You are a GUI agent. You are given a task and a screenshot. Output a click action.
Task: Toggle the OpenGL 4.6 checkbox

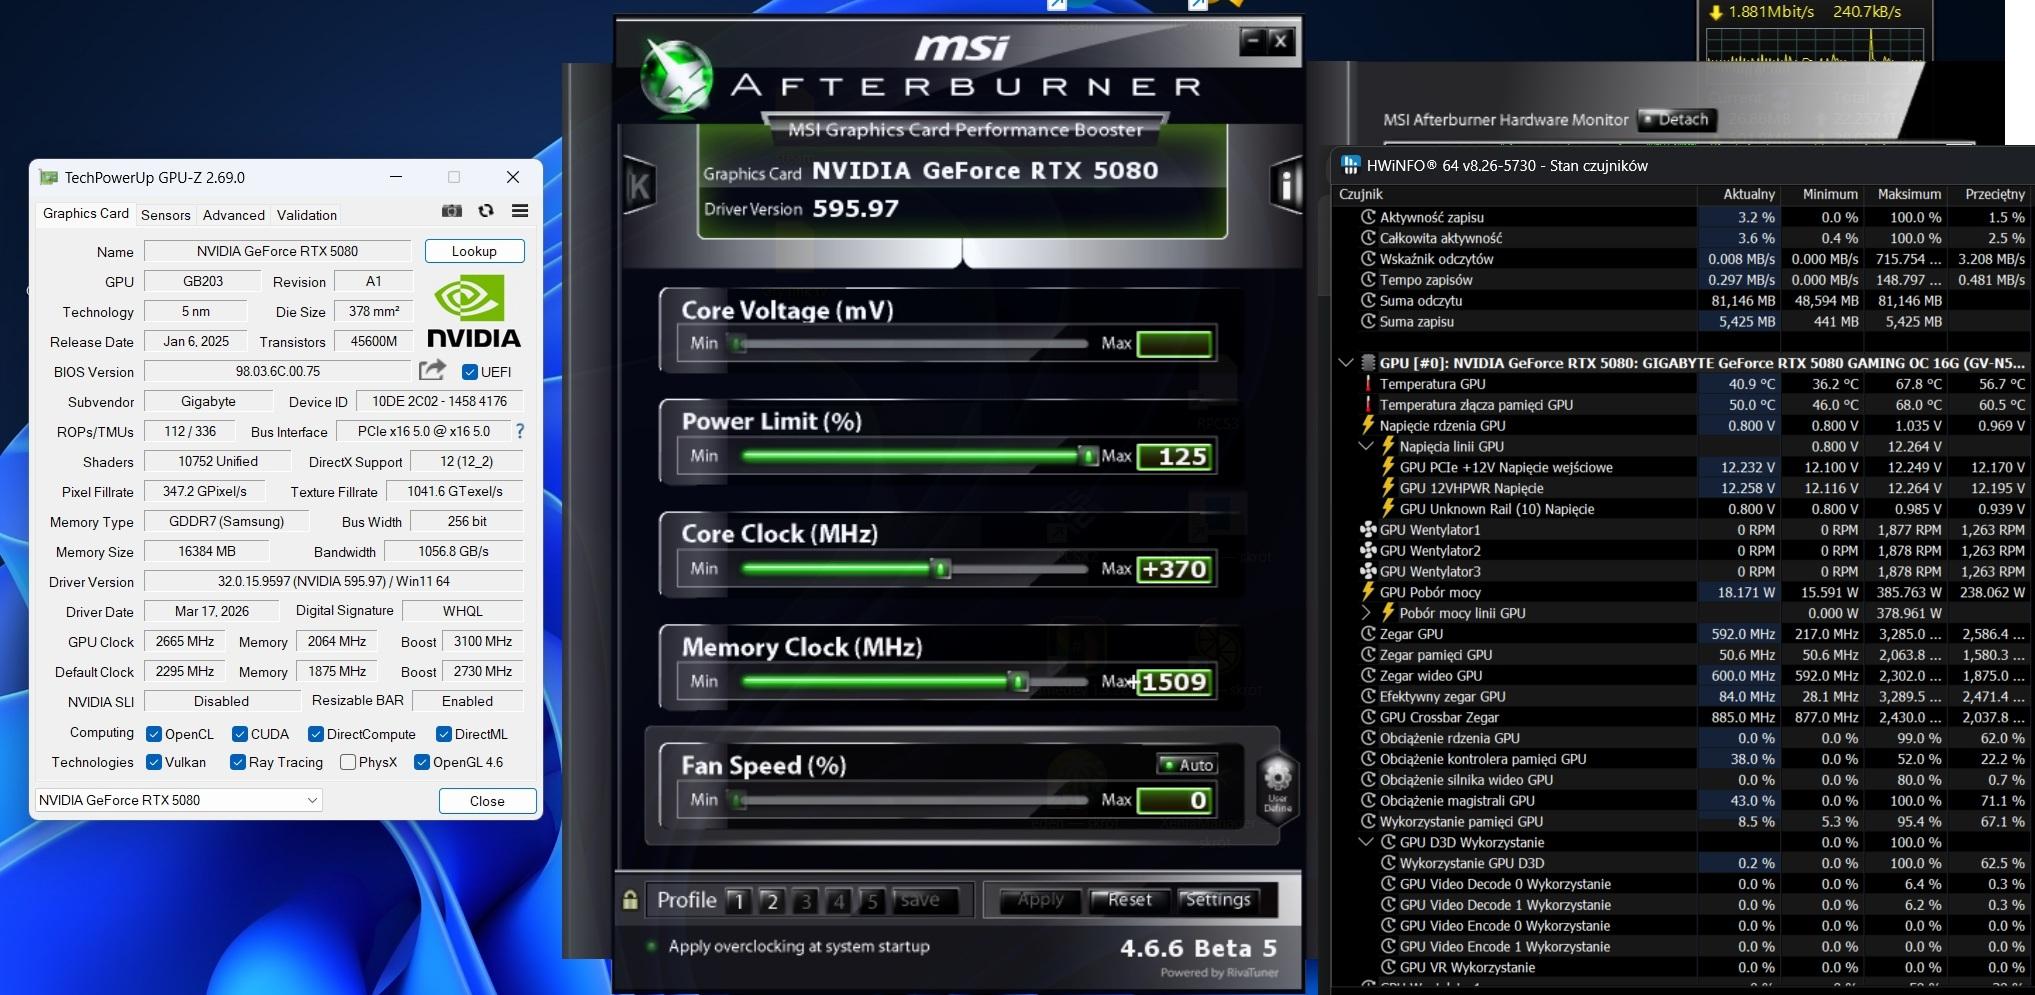tap(422, 762)
